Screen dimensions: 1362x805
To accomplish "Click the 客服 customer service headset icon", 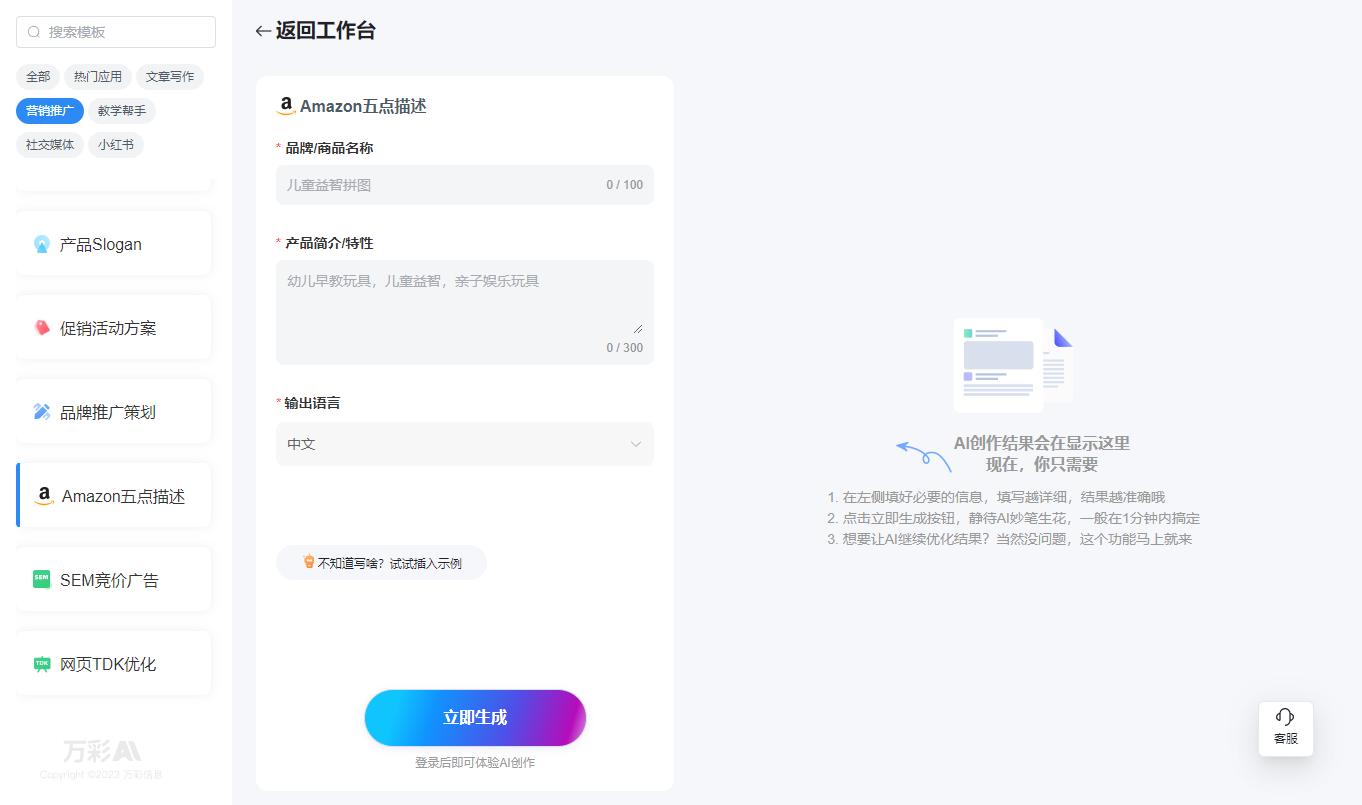I will tap(1285, 717).
